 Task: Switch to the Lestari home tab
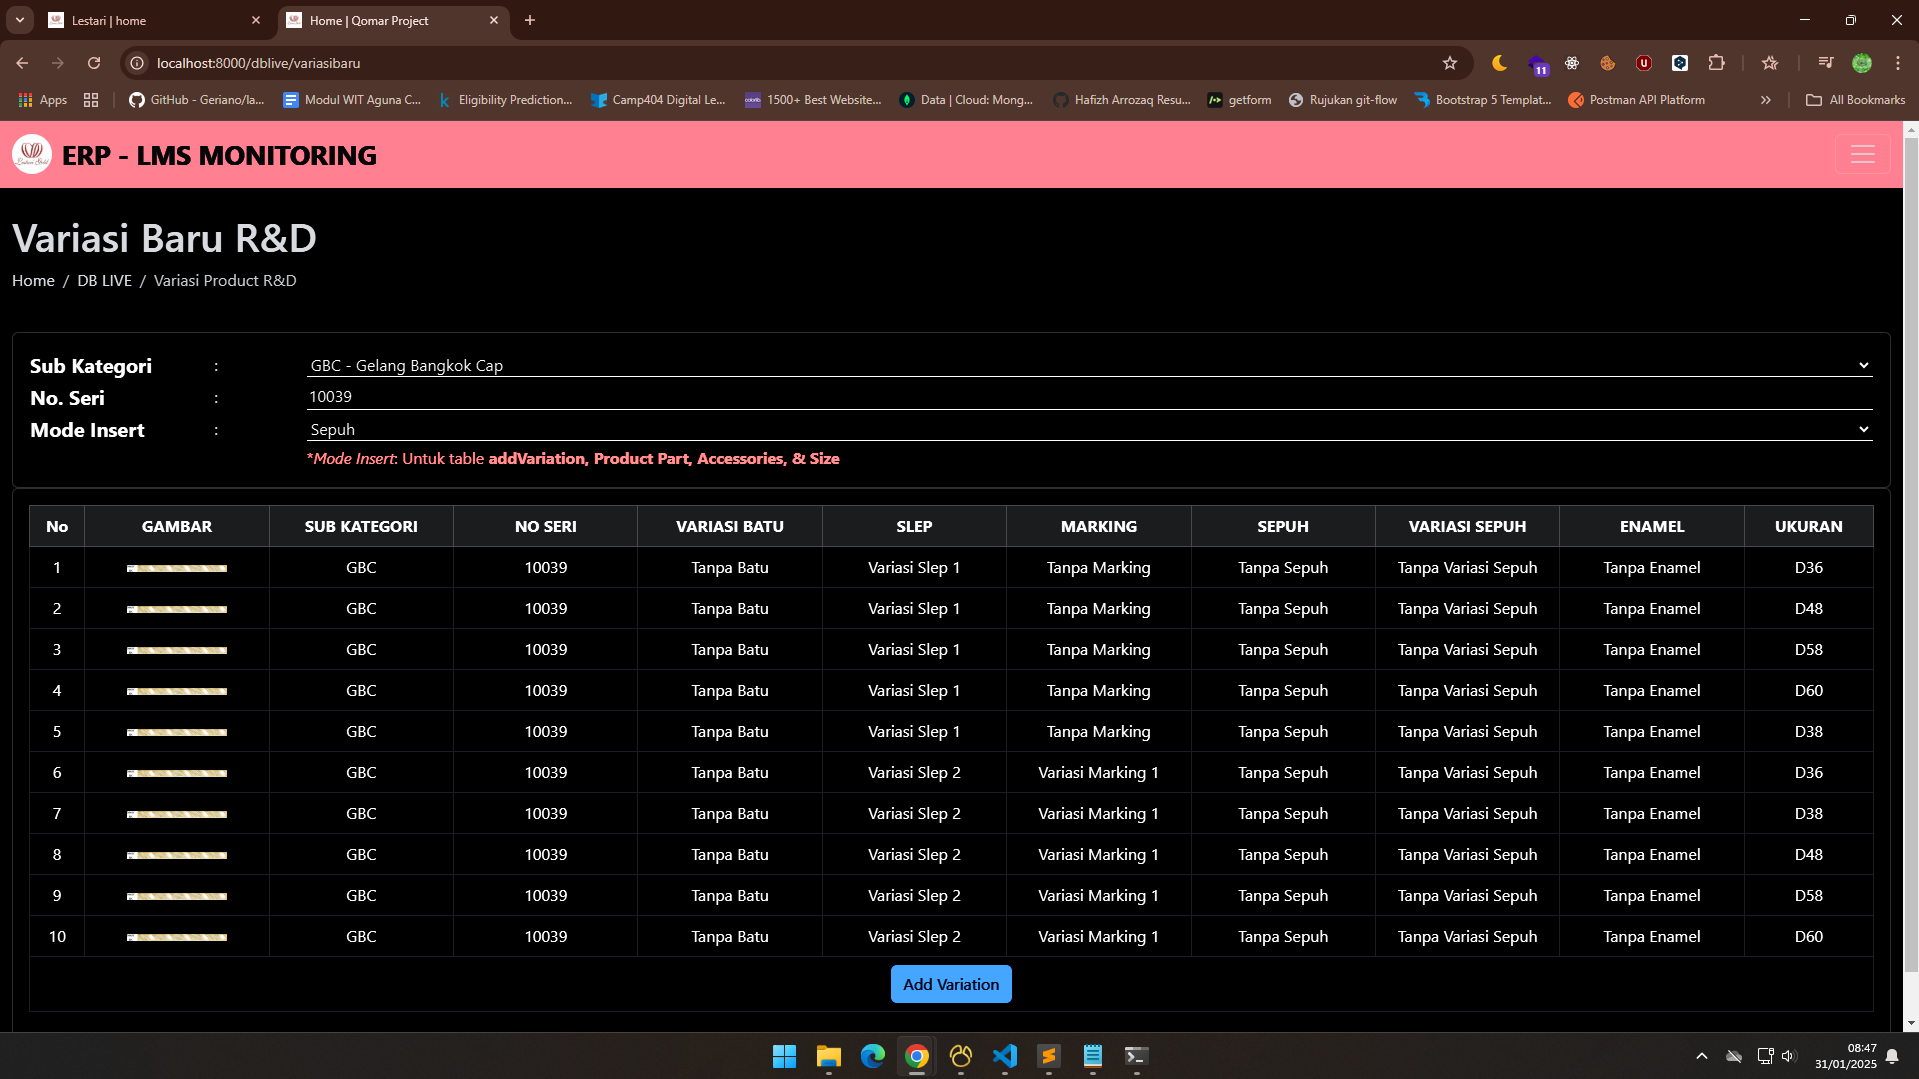coord(150,20)
